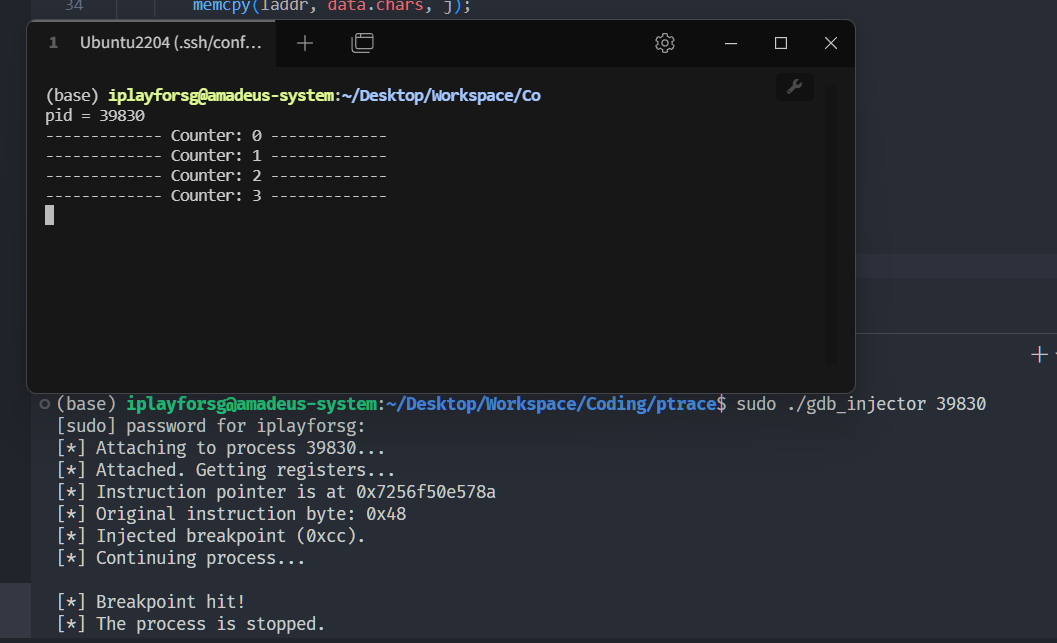
Task: Click the 'Counter: 2' output line
Action: click(x=216, y=176)
